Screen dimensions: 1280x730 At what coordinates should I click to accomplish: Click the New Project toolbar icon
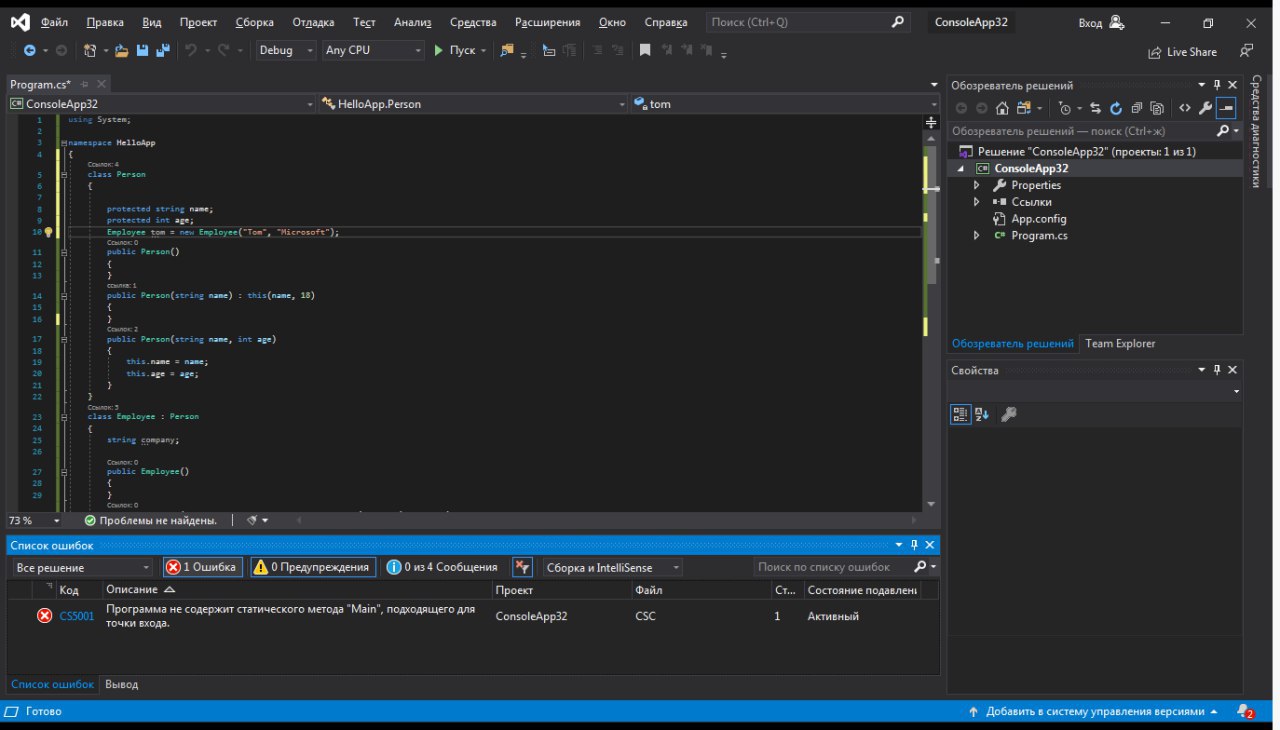pyautogui.click(x=92, y=50)
